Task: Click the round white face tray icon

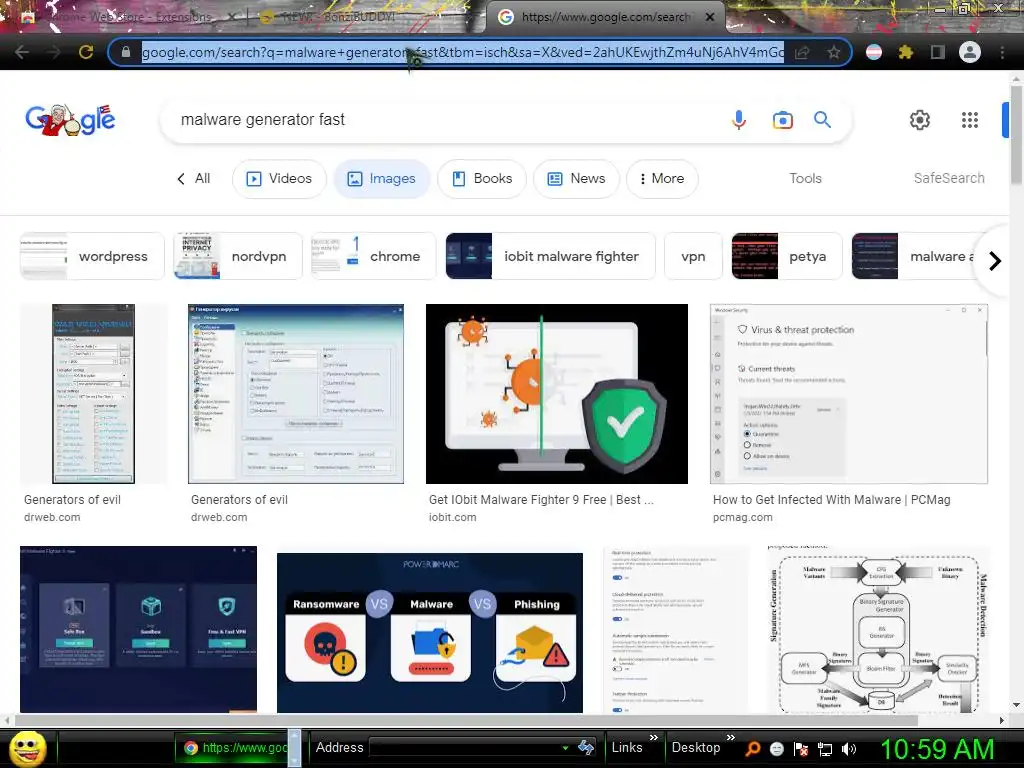Action: point(776,749)
